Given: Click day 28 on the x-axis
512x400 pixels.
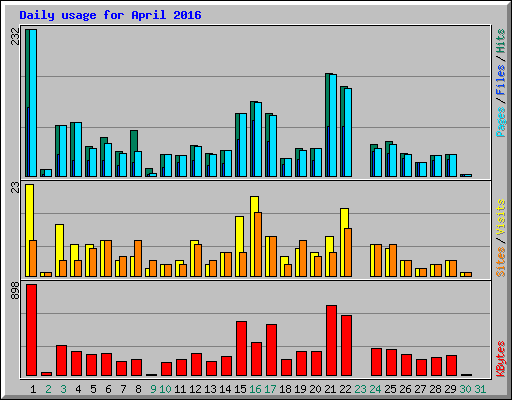Looking at the screenshot, I should pos(435,389).
